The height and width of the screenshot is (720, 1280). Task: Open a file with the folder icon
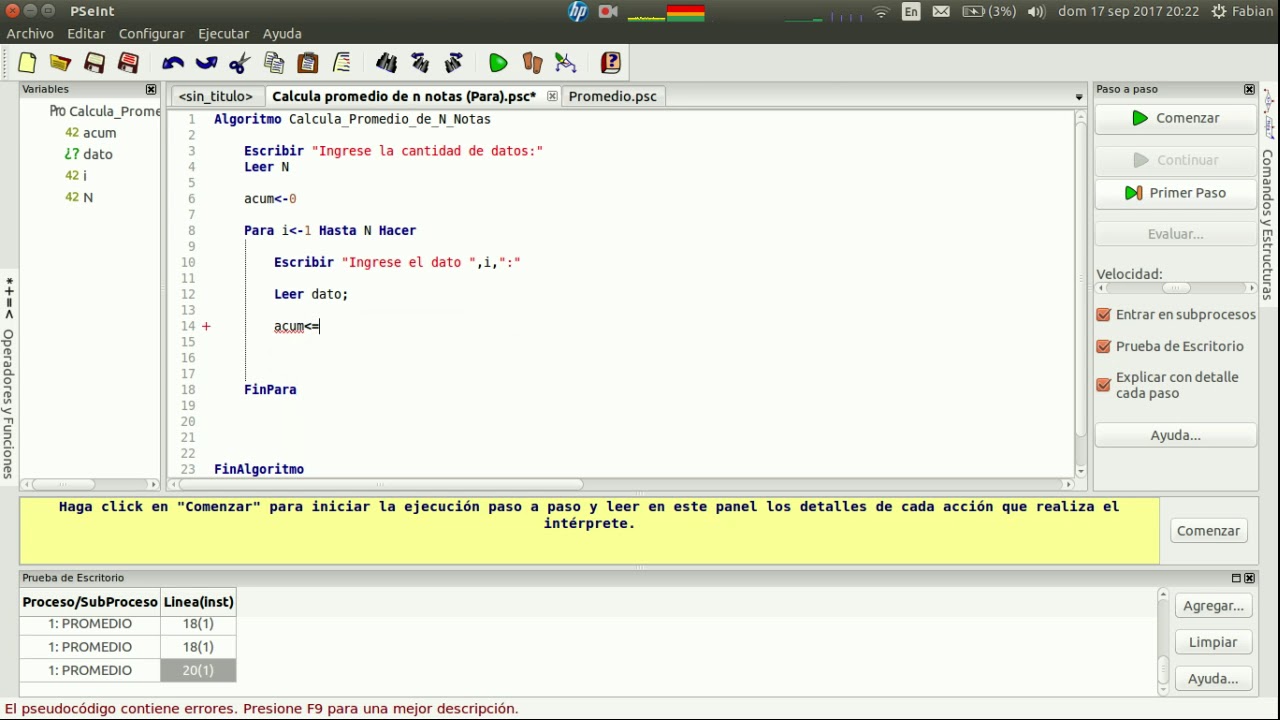click(60, 63)
